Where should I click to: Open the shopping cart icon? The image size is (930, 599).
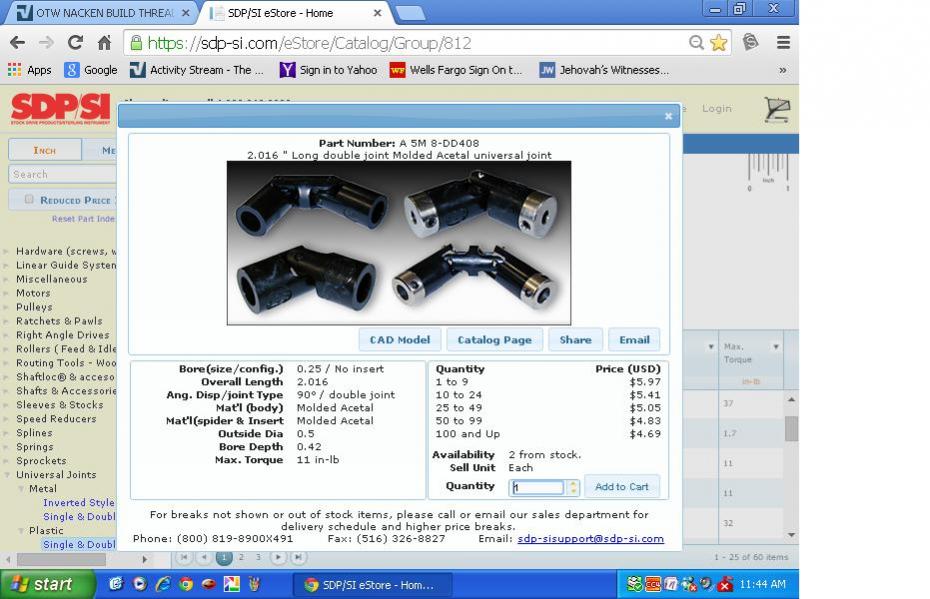pos(776,109)
